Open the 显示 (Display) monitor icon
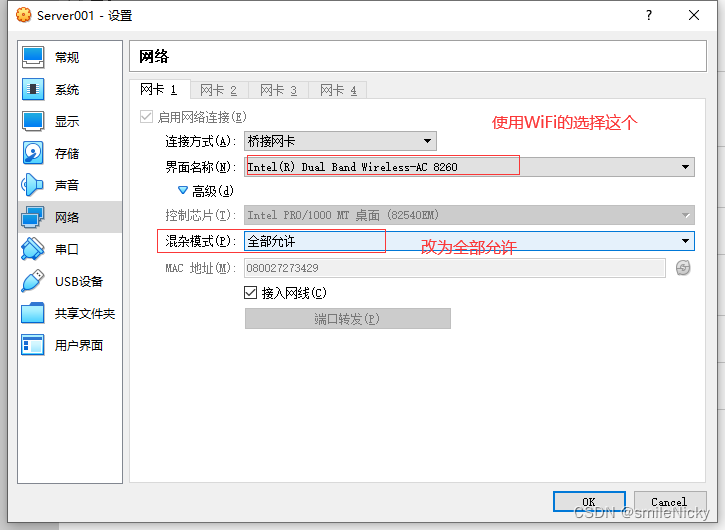 pyautogui.click(x=33, y=121)
